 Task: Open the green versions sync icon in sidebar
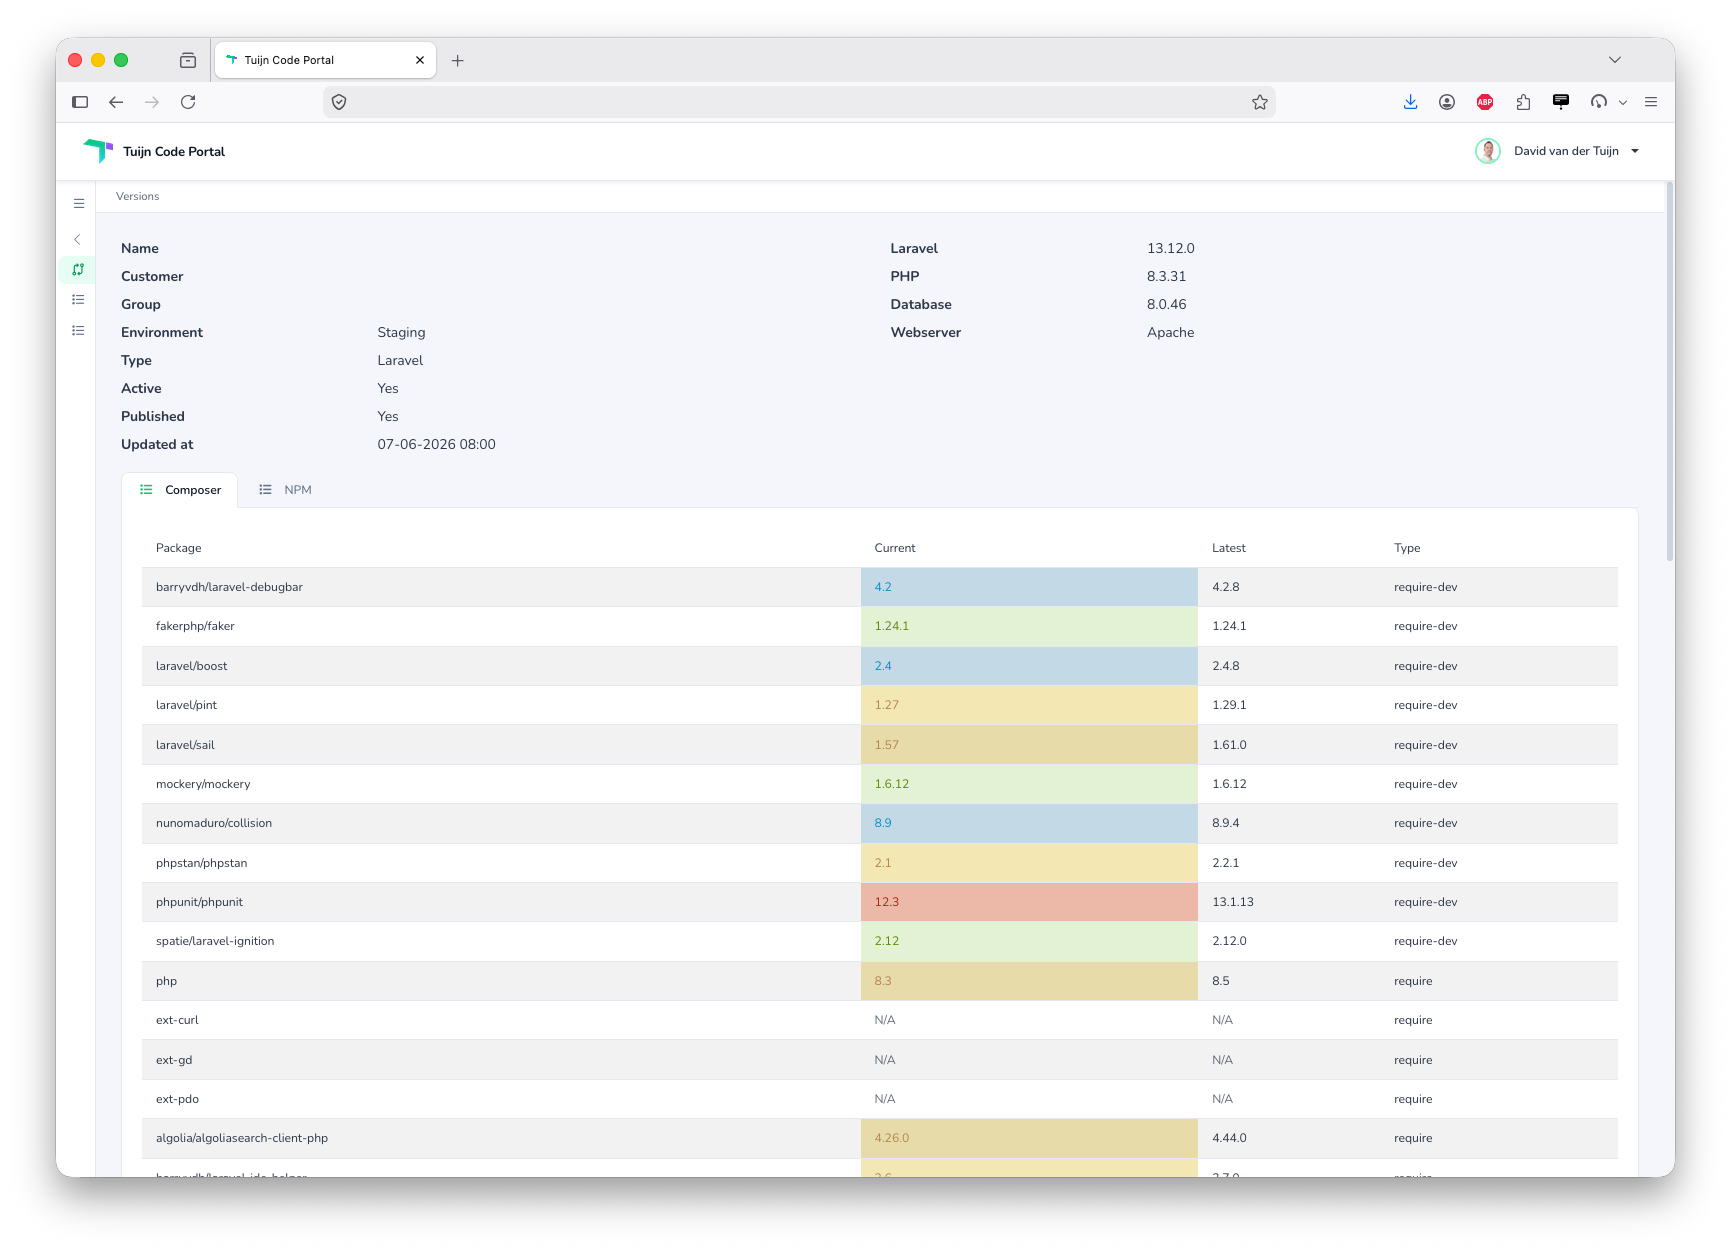pos(78,270)
